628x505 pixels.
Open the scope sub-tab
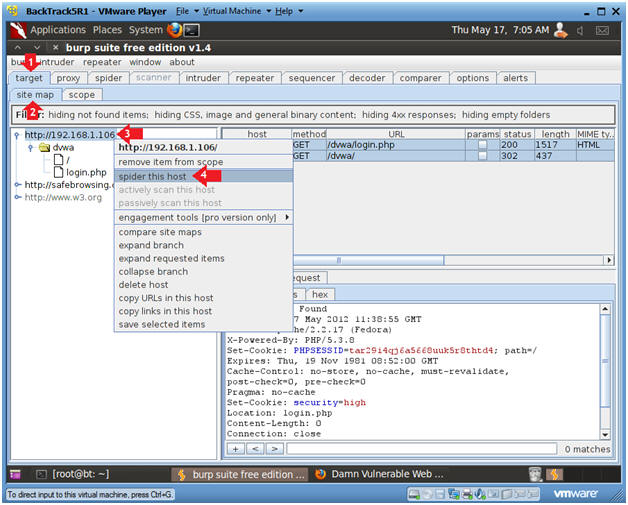(82, 95)
